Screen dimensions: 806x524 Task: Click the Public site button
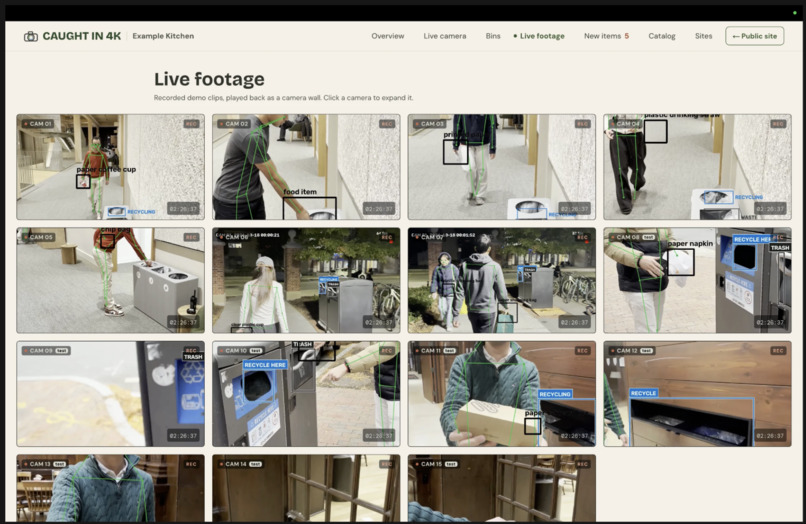755,36
